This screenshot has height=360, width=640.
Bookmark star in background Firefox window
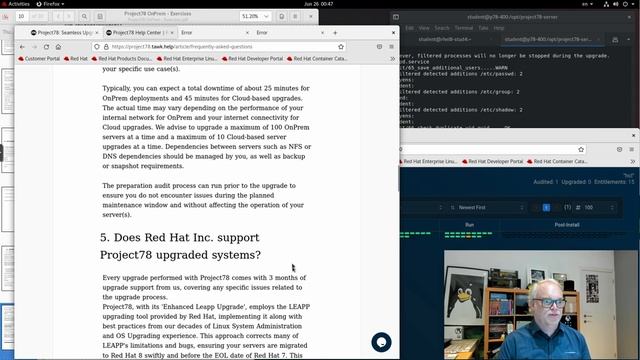point(581,150)
